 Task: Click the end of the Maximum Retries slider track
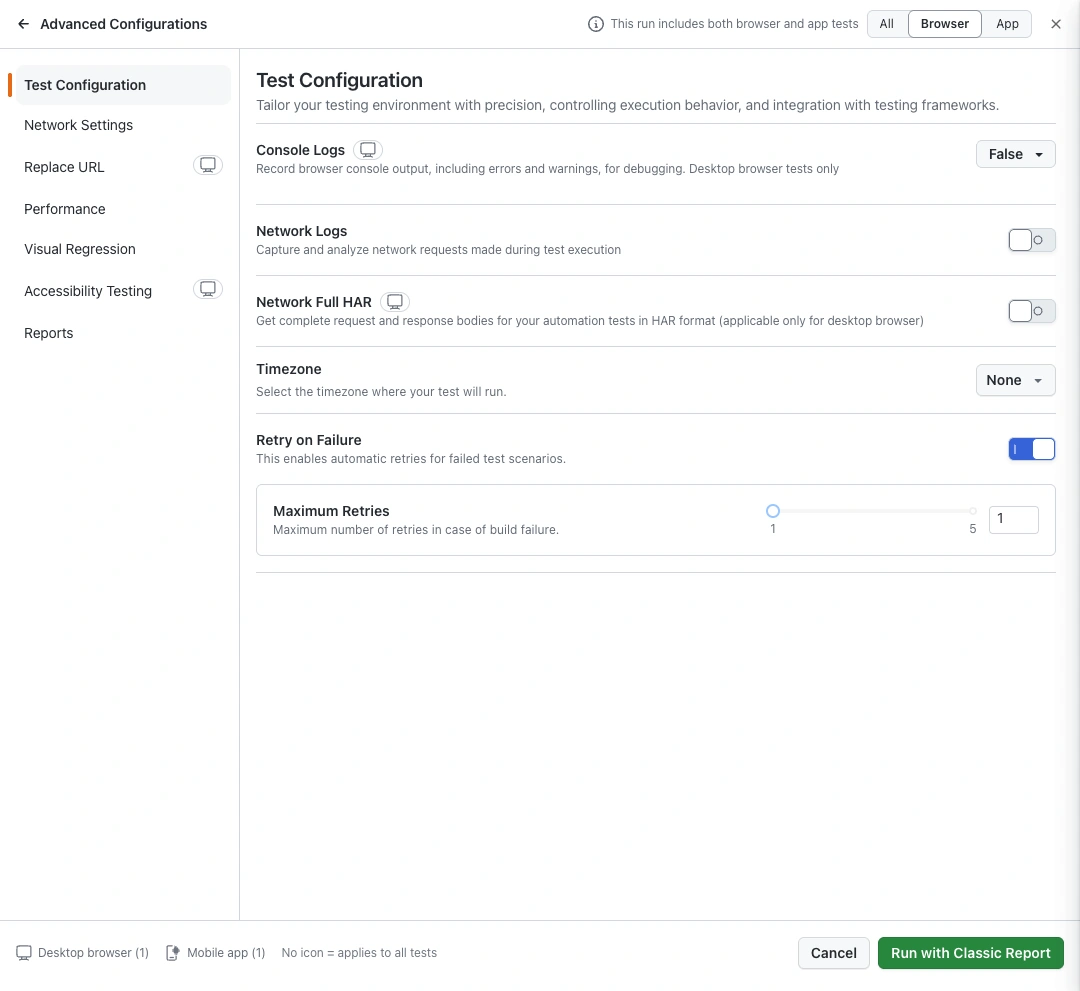click(973, 511)
